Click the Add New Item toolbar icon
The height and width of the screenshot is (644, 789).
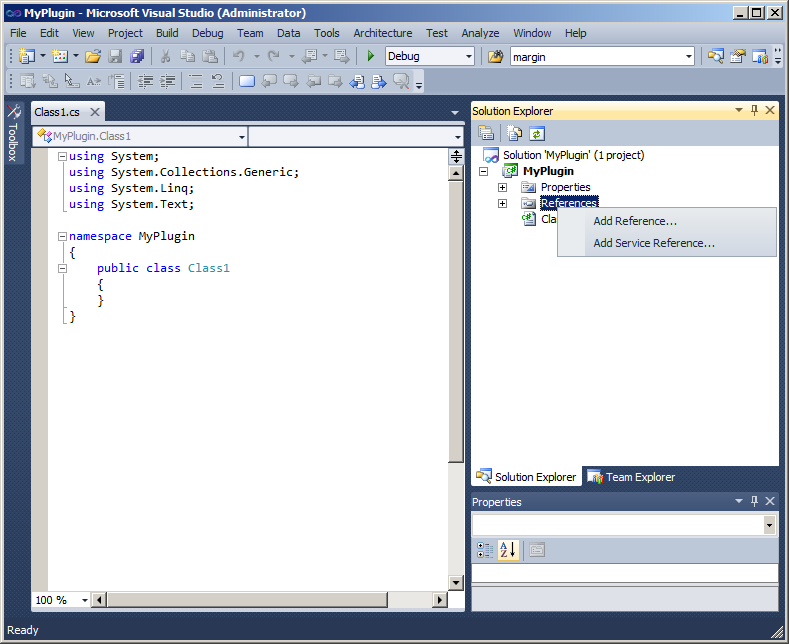[60, 56]
